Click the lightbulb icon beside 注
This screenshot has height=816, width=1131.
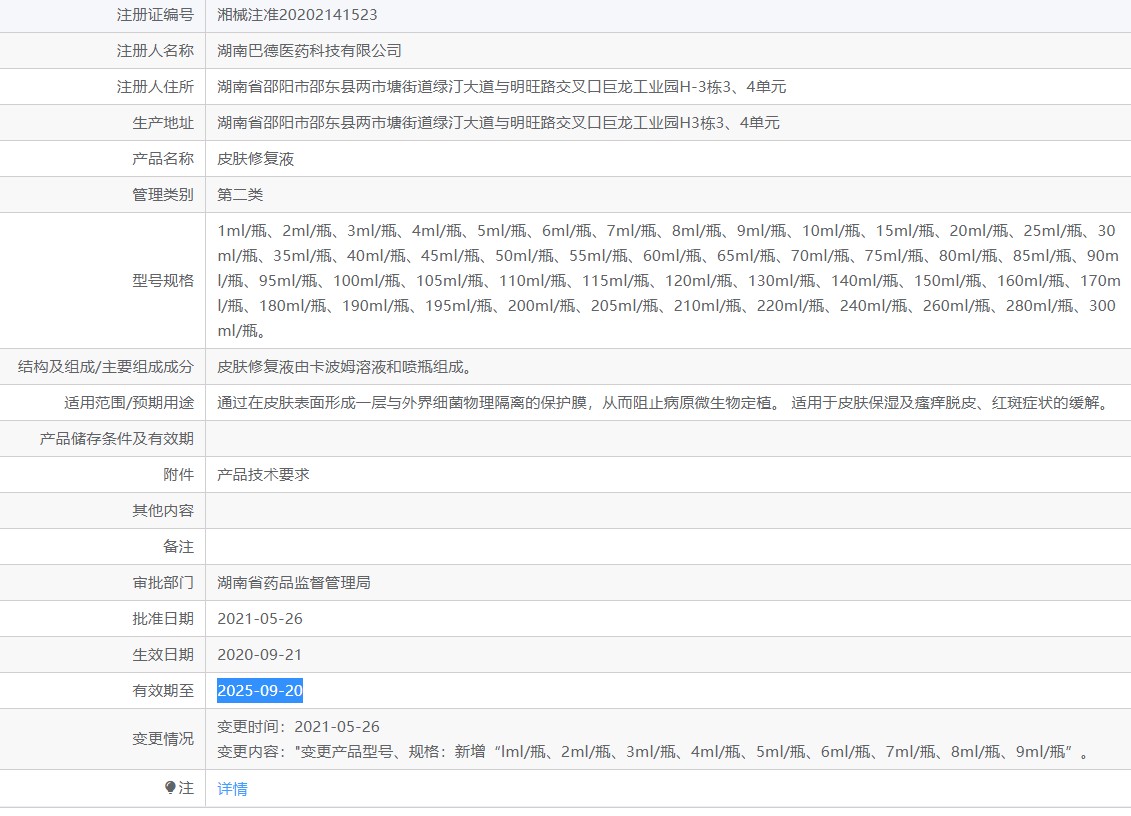[x=170, y=788]
